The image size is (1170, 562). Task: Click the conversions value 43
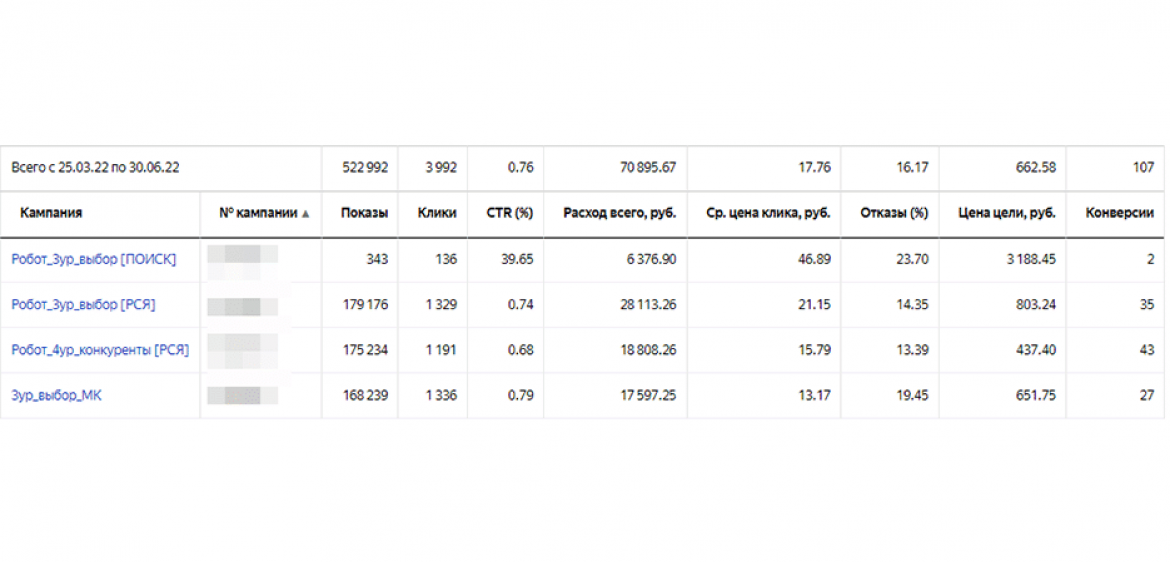pyautogui.click(x=1146, y=350)
